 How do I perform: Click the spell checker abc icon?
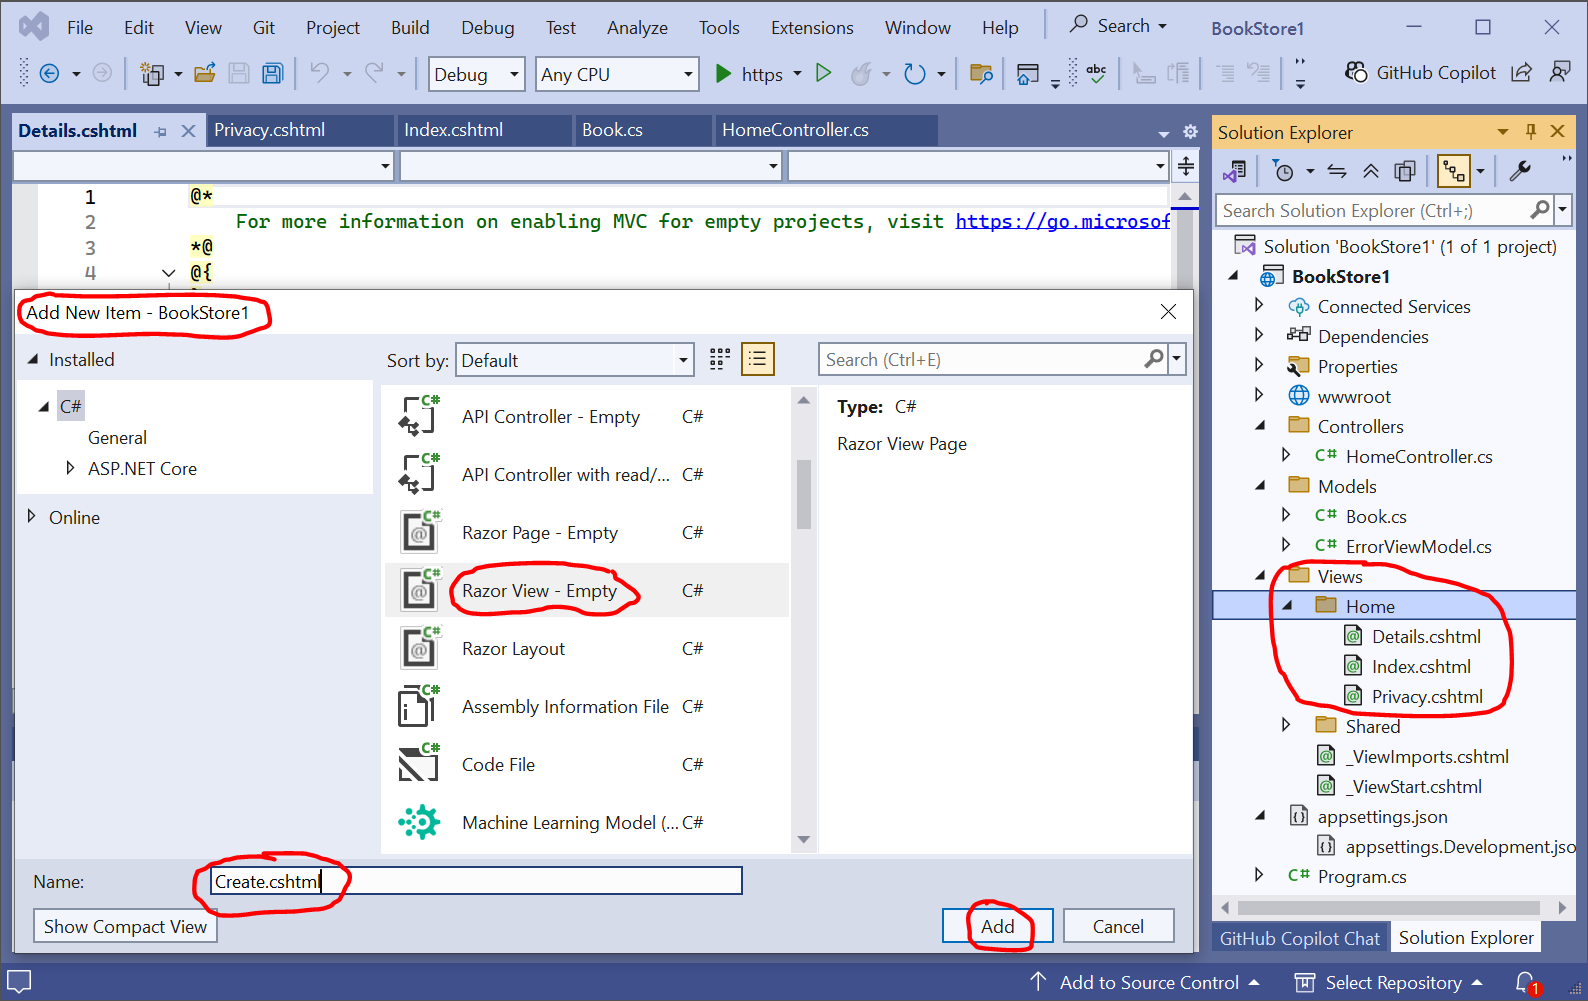[1097, 73]
